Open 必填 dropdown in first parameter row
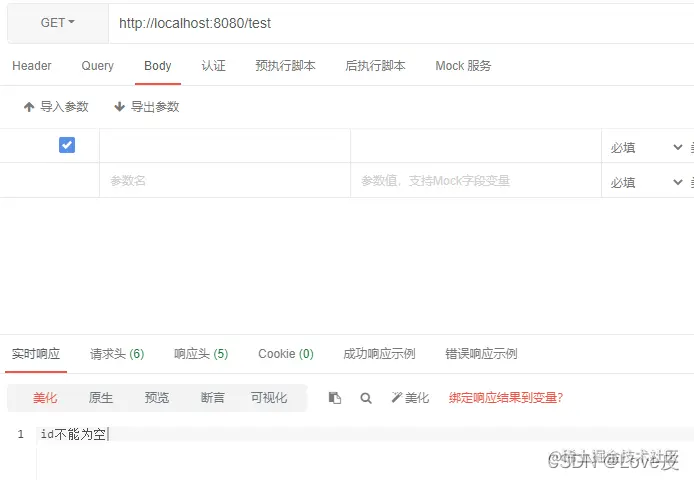 [646, 147]
